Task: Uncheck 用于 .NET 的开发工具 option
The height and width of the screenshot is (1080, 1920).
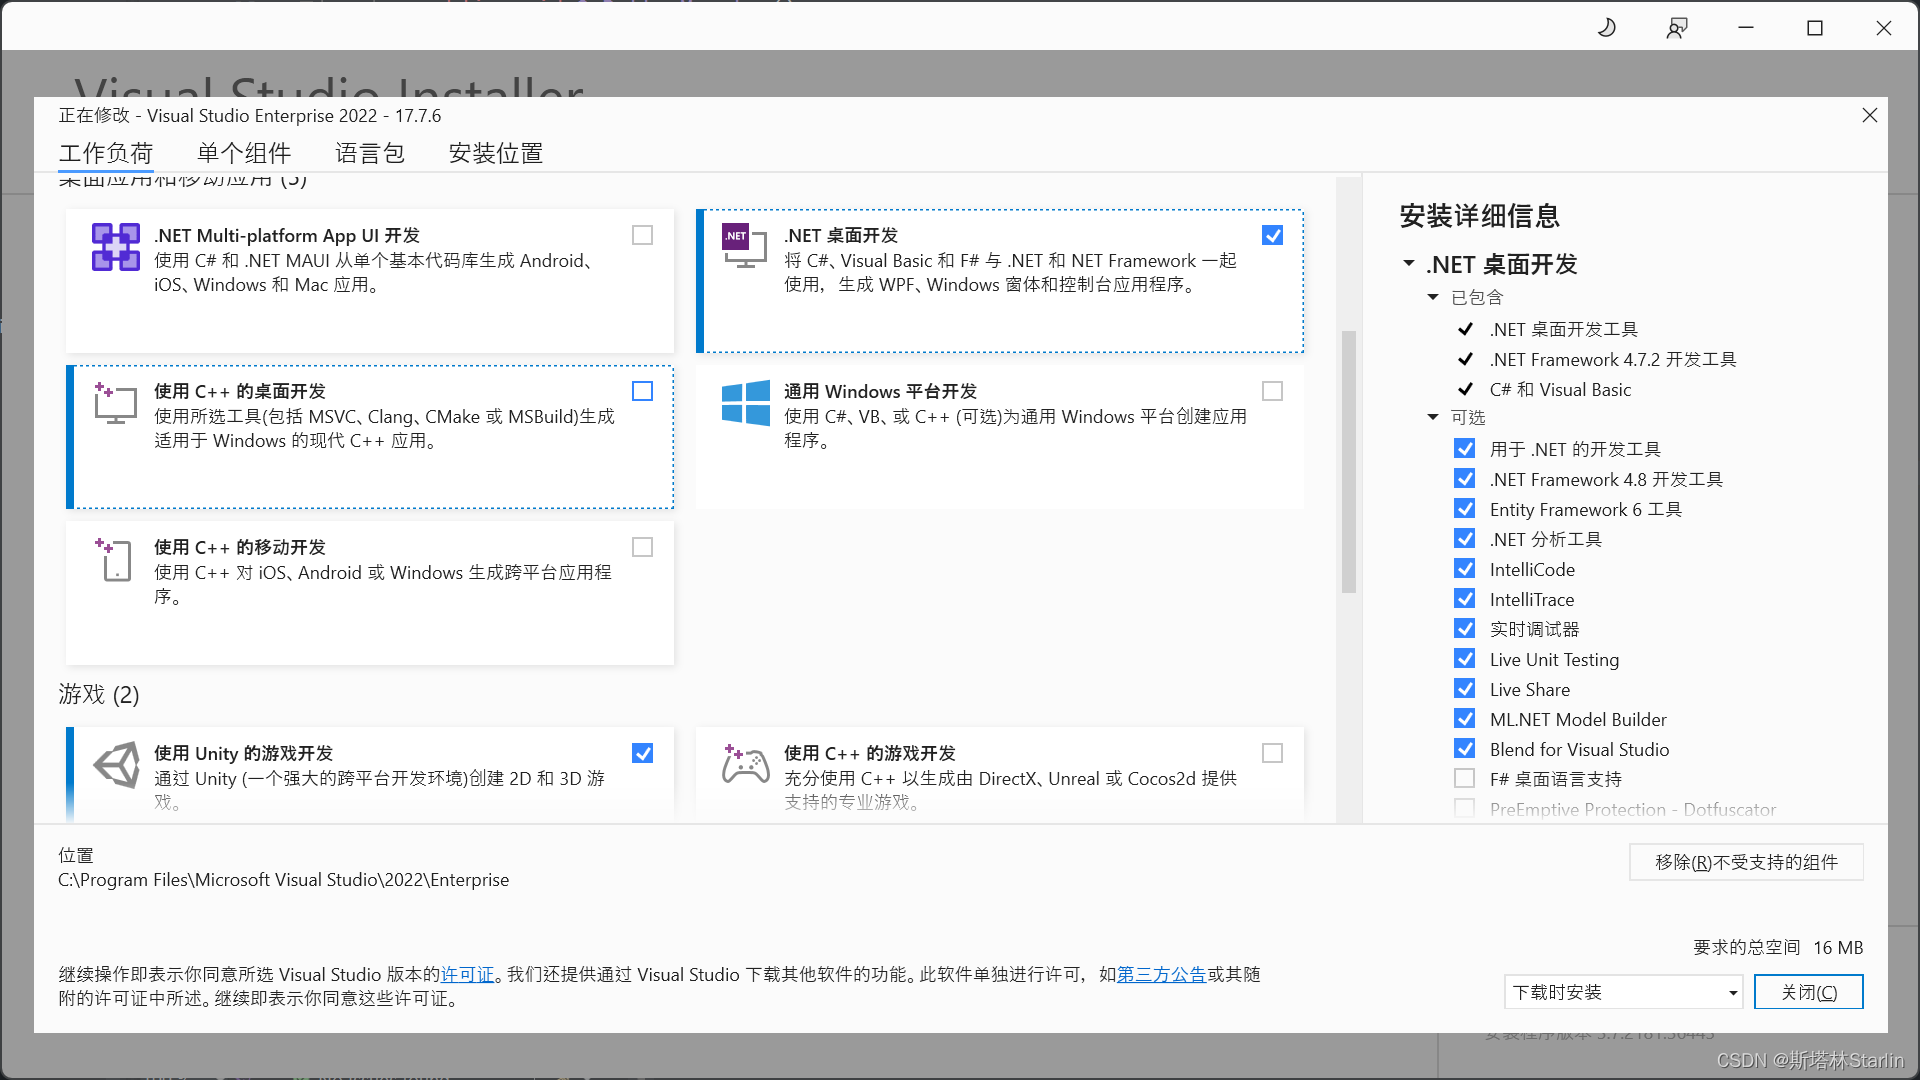Action: [1465, 449]
